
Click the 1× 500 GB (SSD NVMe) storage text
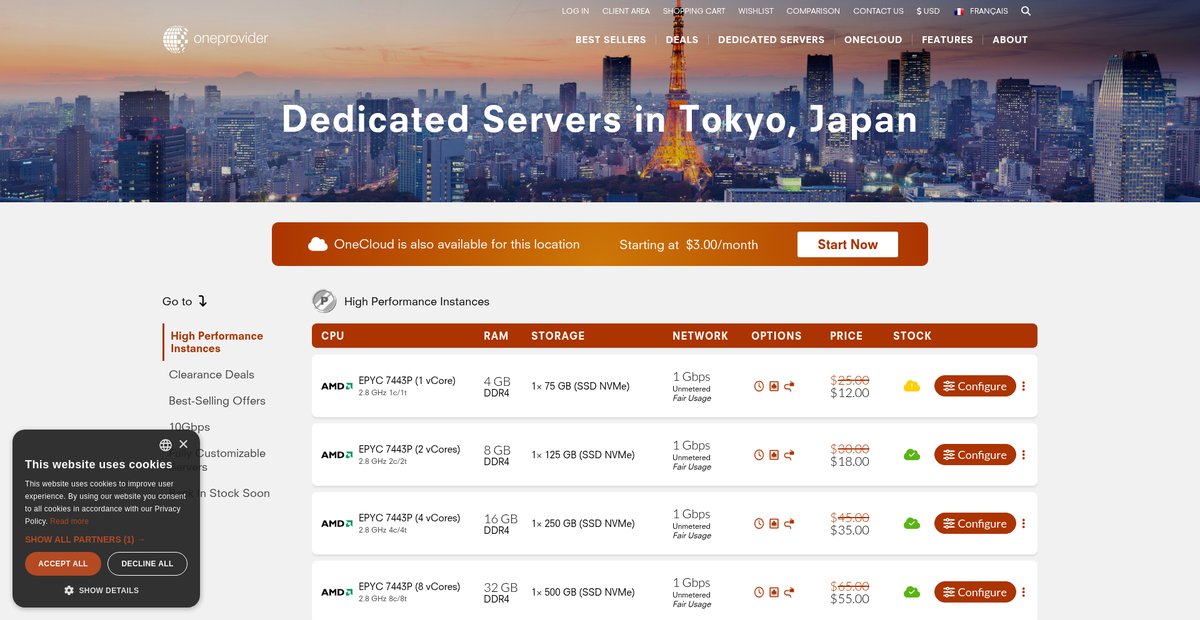[x=583, y=592]
